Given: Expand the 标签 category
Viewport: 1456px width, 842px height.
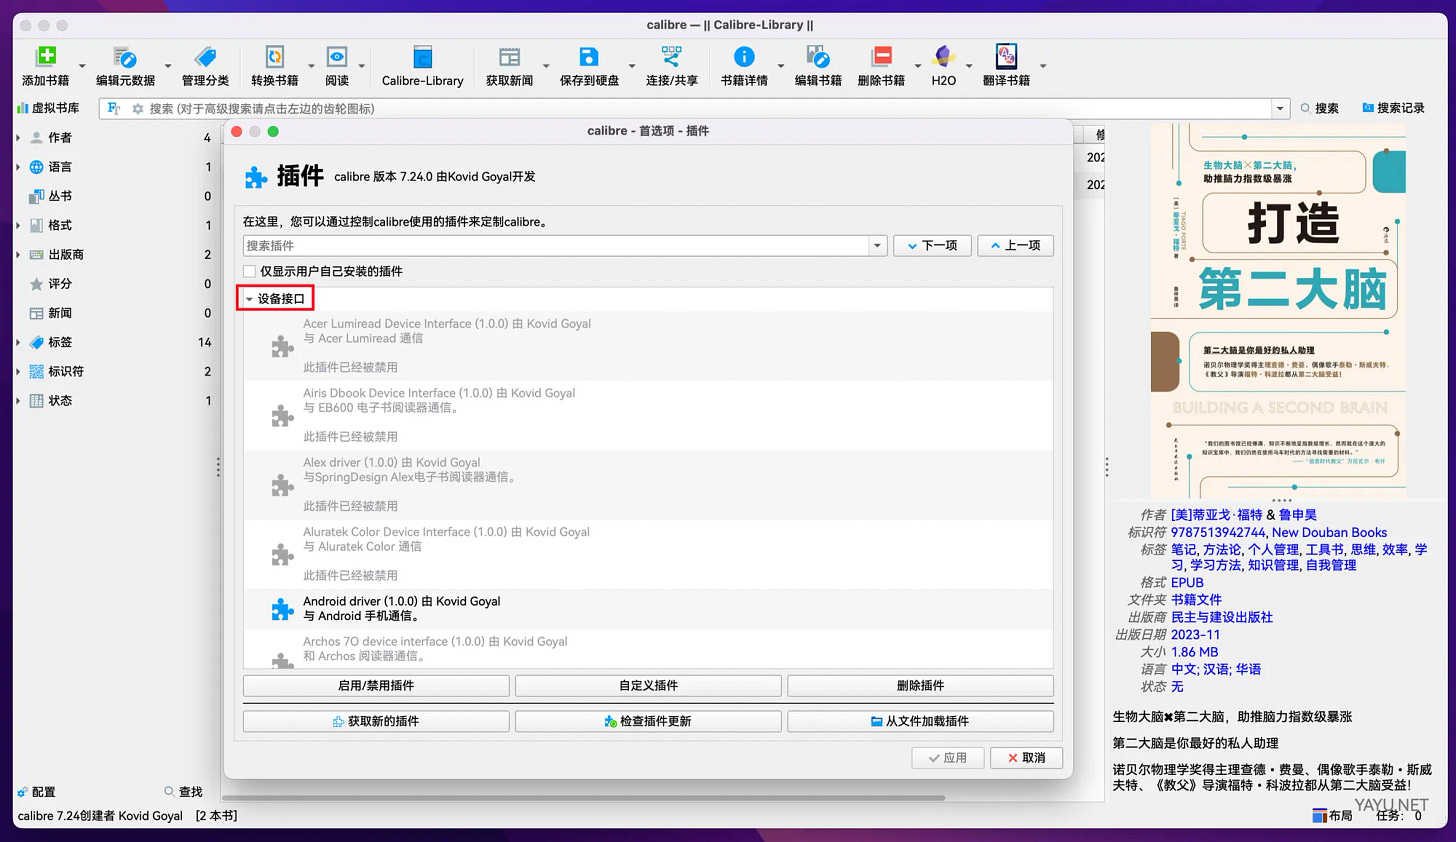Looking at the screenshot, I should pos(19,342).
